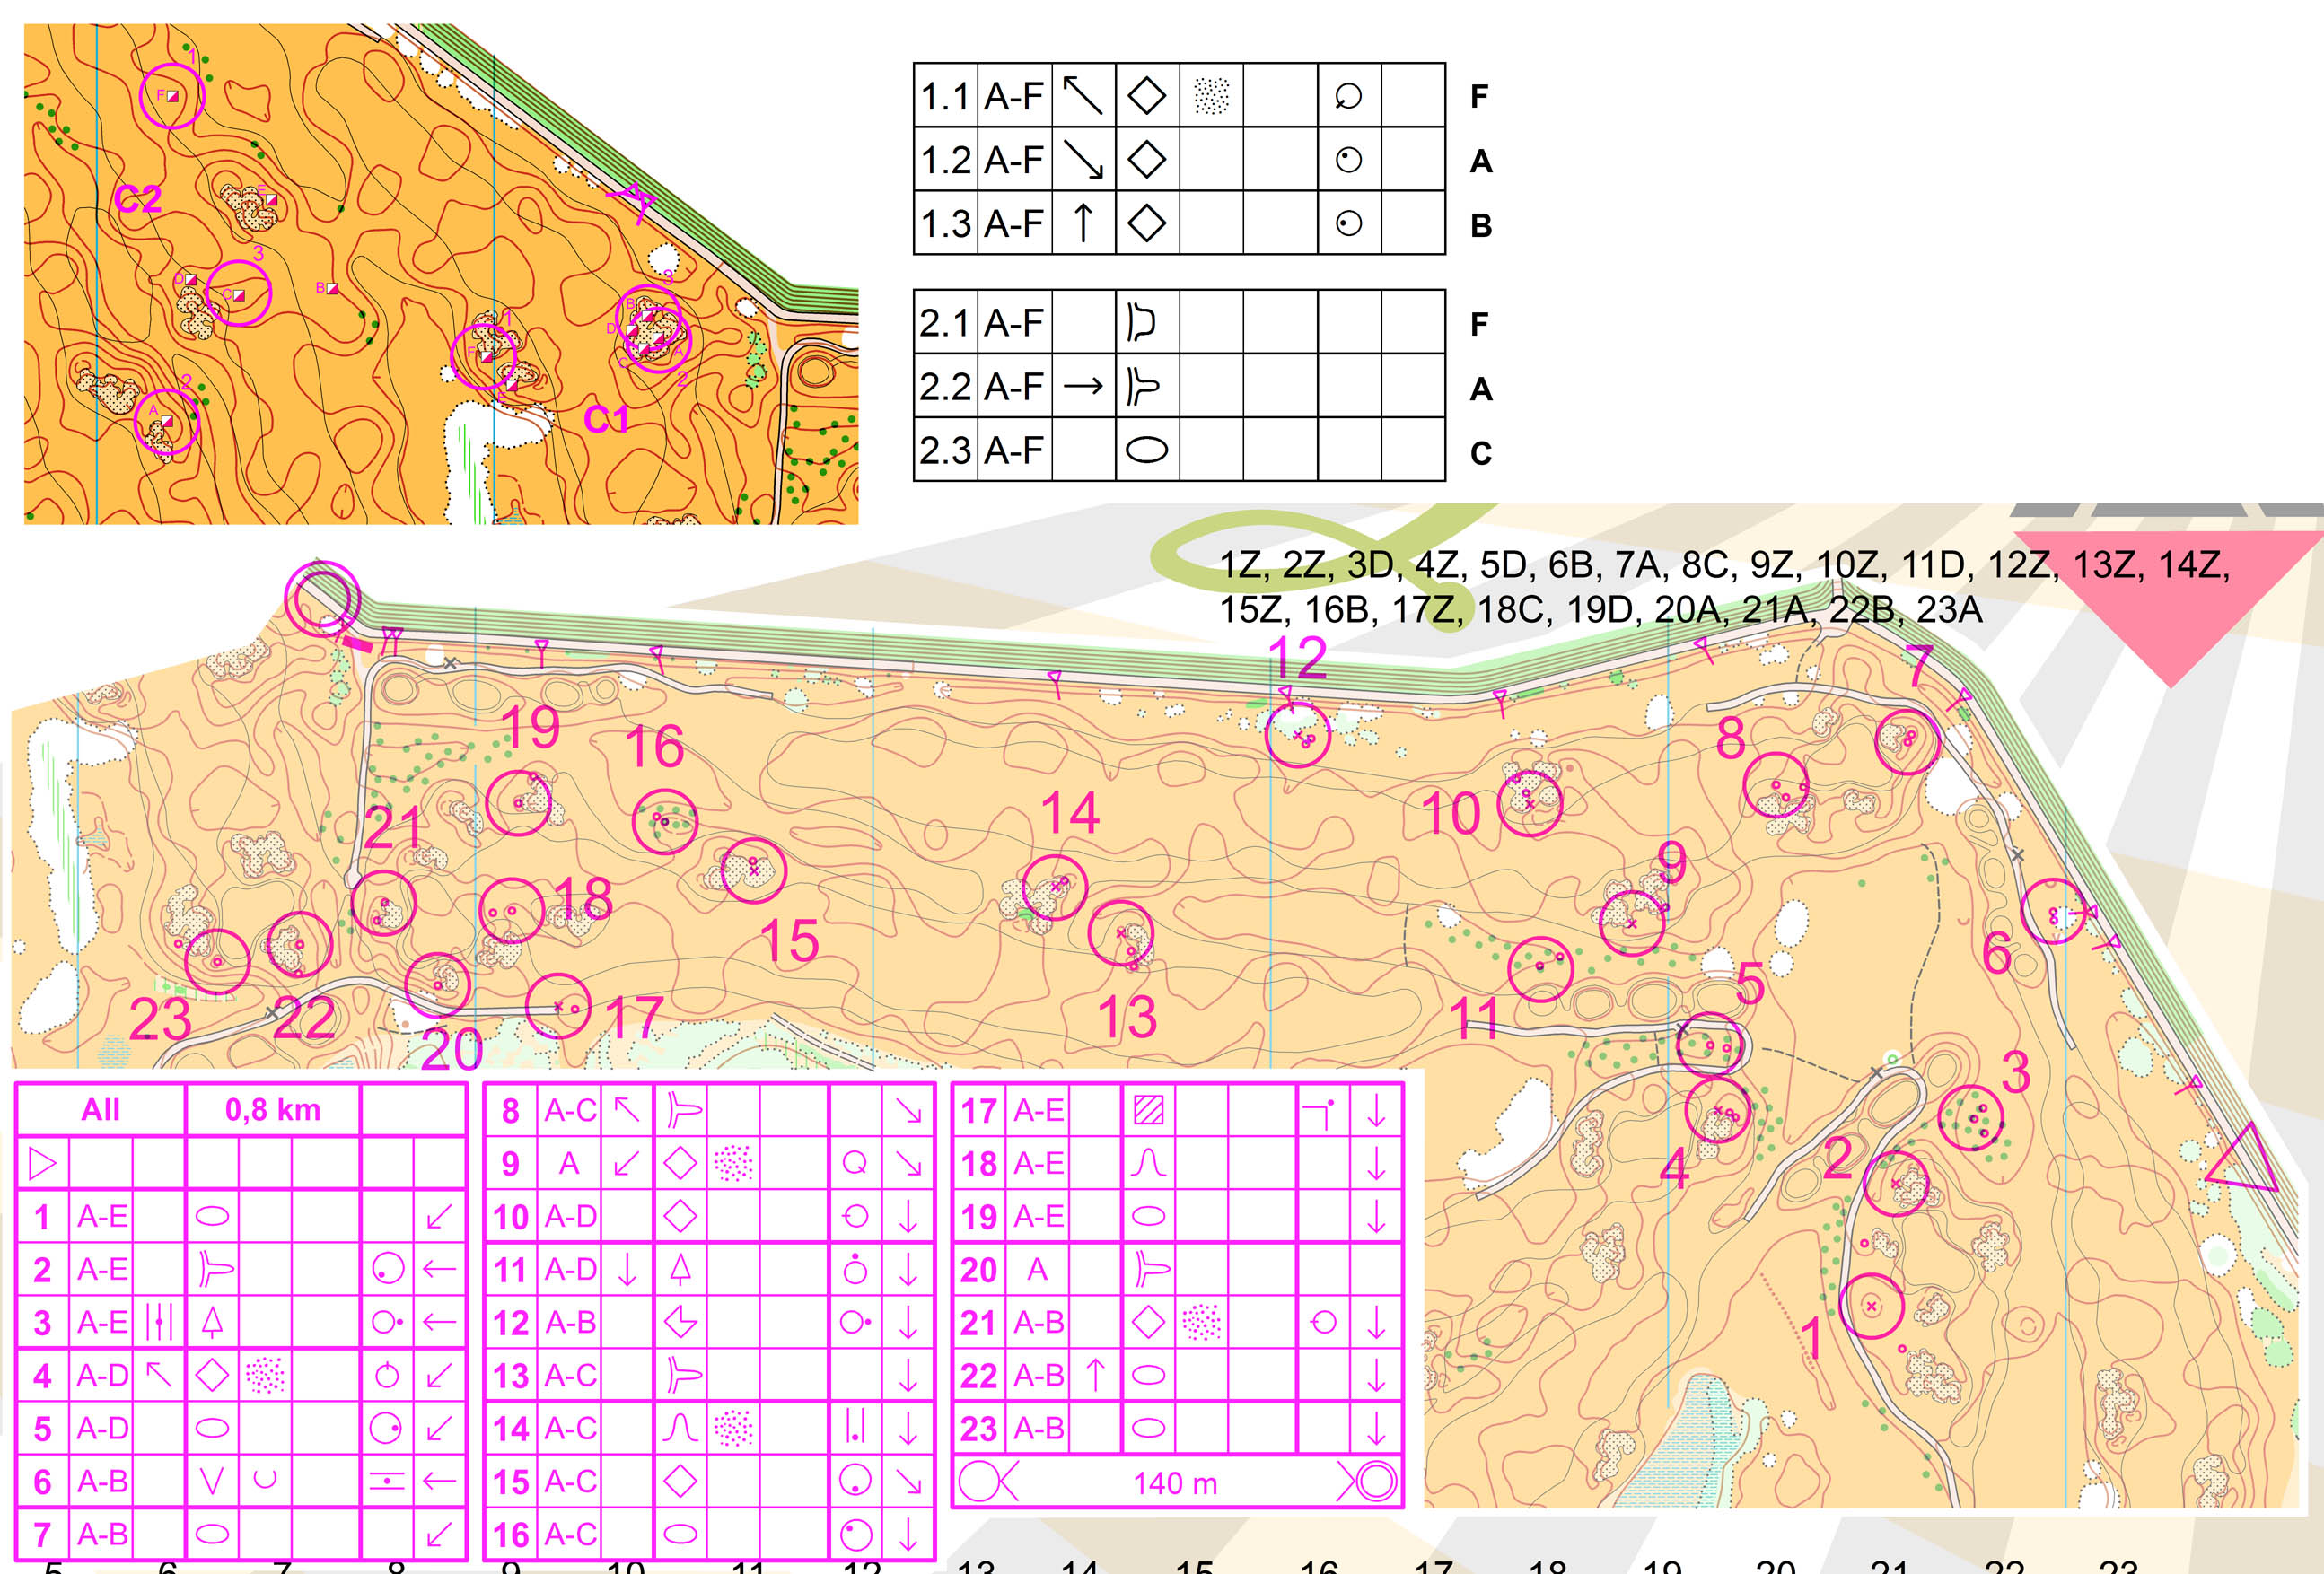The width and height of the screenshot is (2324, 1574).
Task: Click the V-shaped pit symbol in row 6
Action: (212, 1481)
